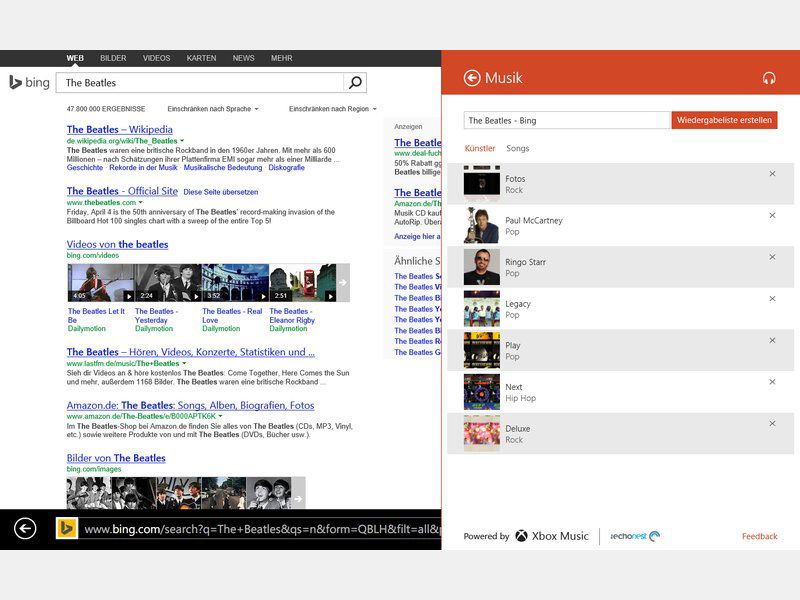This screenshot has height=600, width=800.
Task: Open The Beatles - Official Site link
Action: (122, 191)
